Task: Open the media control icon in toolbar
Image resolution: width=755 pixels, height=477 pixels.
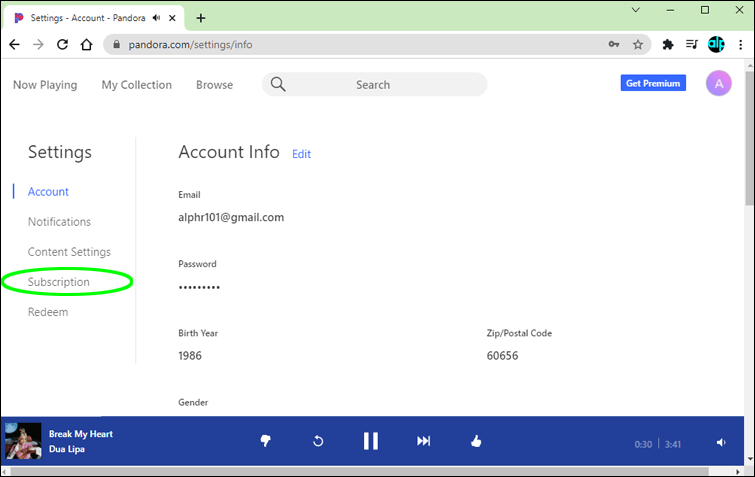Action: point(692,44)
